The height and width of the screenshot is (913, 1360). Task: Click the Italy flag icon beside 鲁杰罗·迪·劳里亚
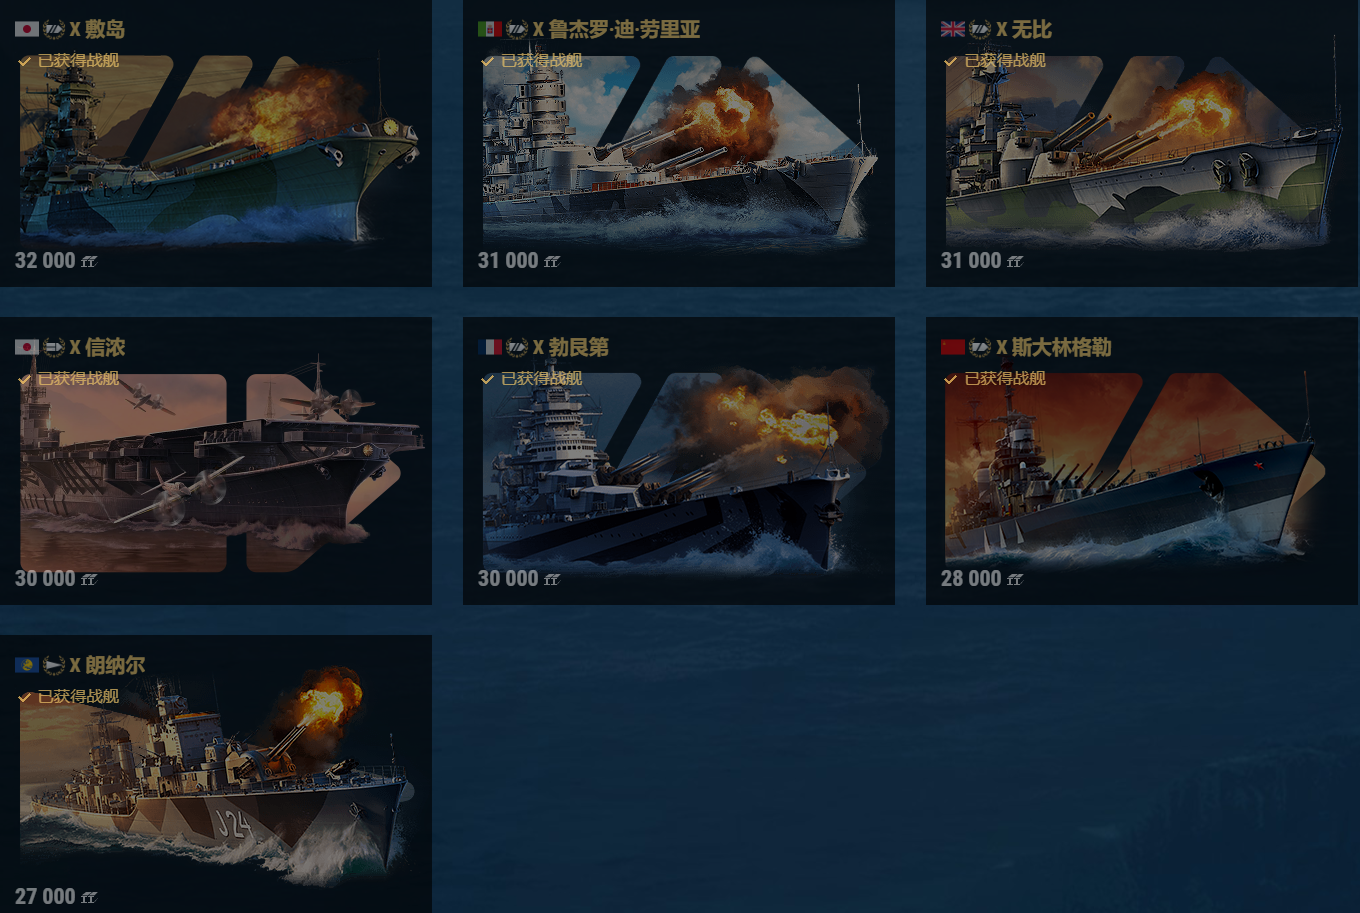[490, 29]
